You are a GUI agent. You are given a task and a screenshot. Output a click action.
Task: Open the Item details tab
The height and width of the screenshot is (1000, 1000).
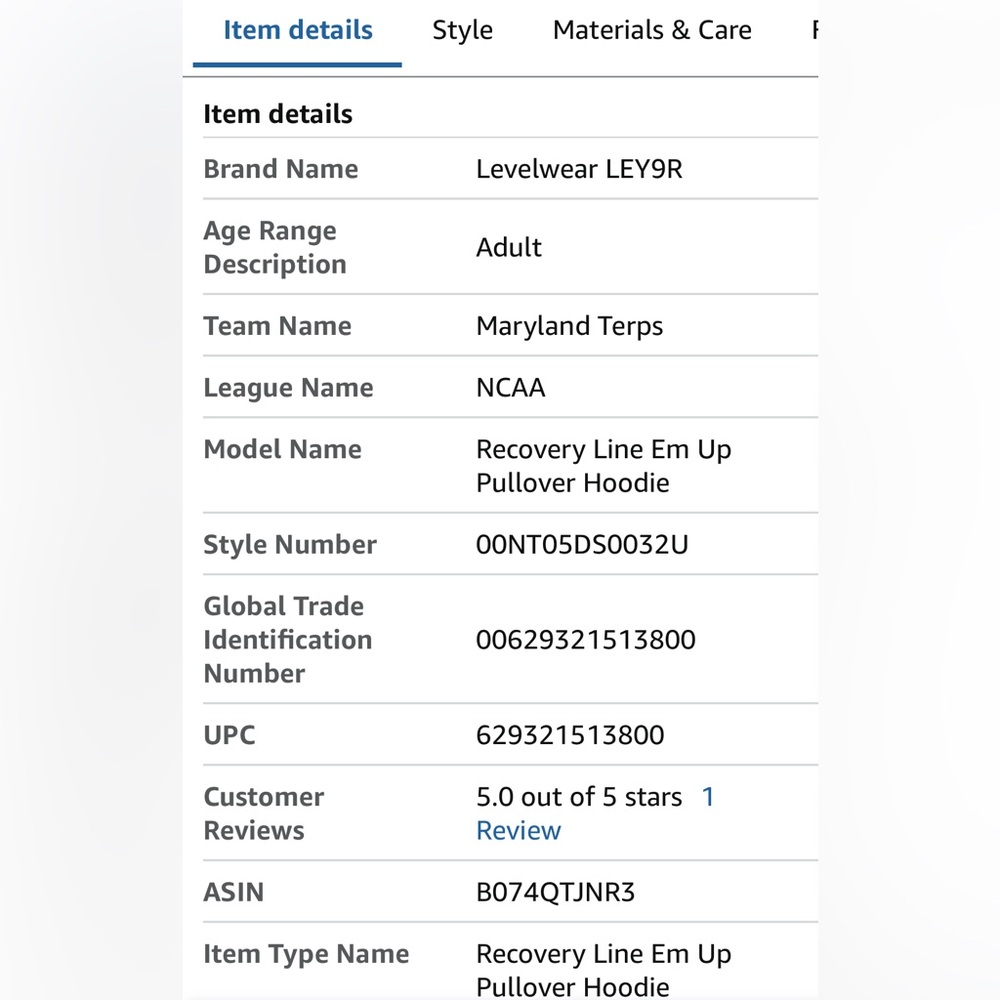297,31
